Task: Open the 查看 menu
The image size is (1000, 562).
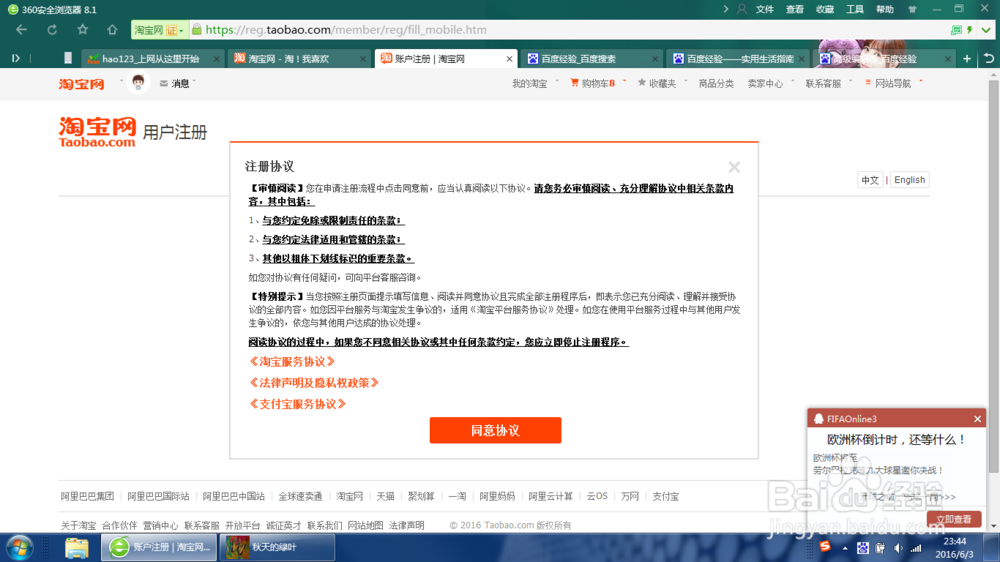Action: click(795, 9)
